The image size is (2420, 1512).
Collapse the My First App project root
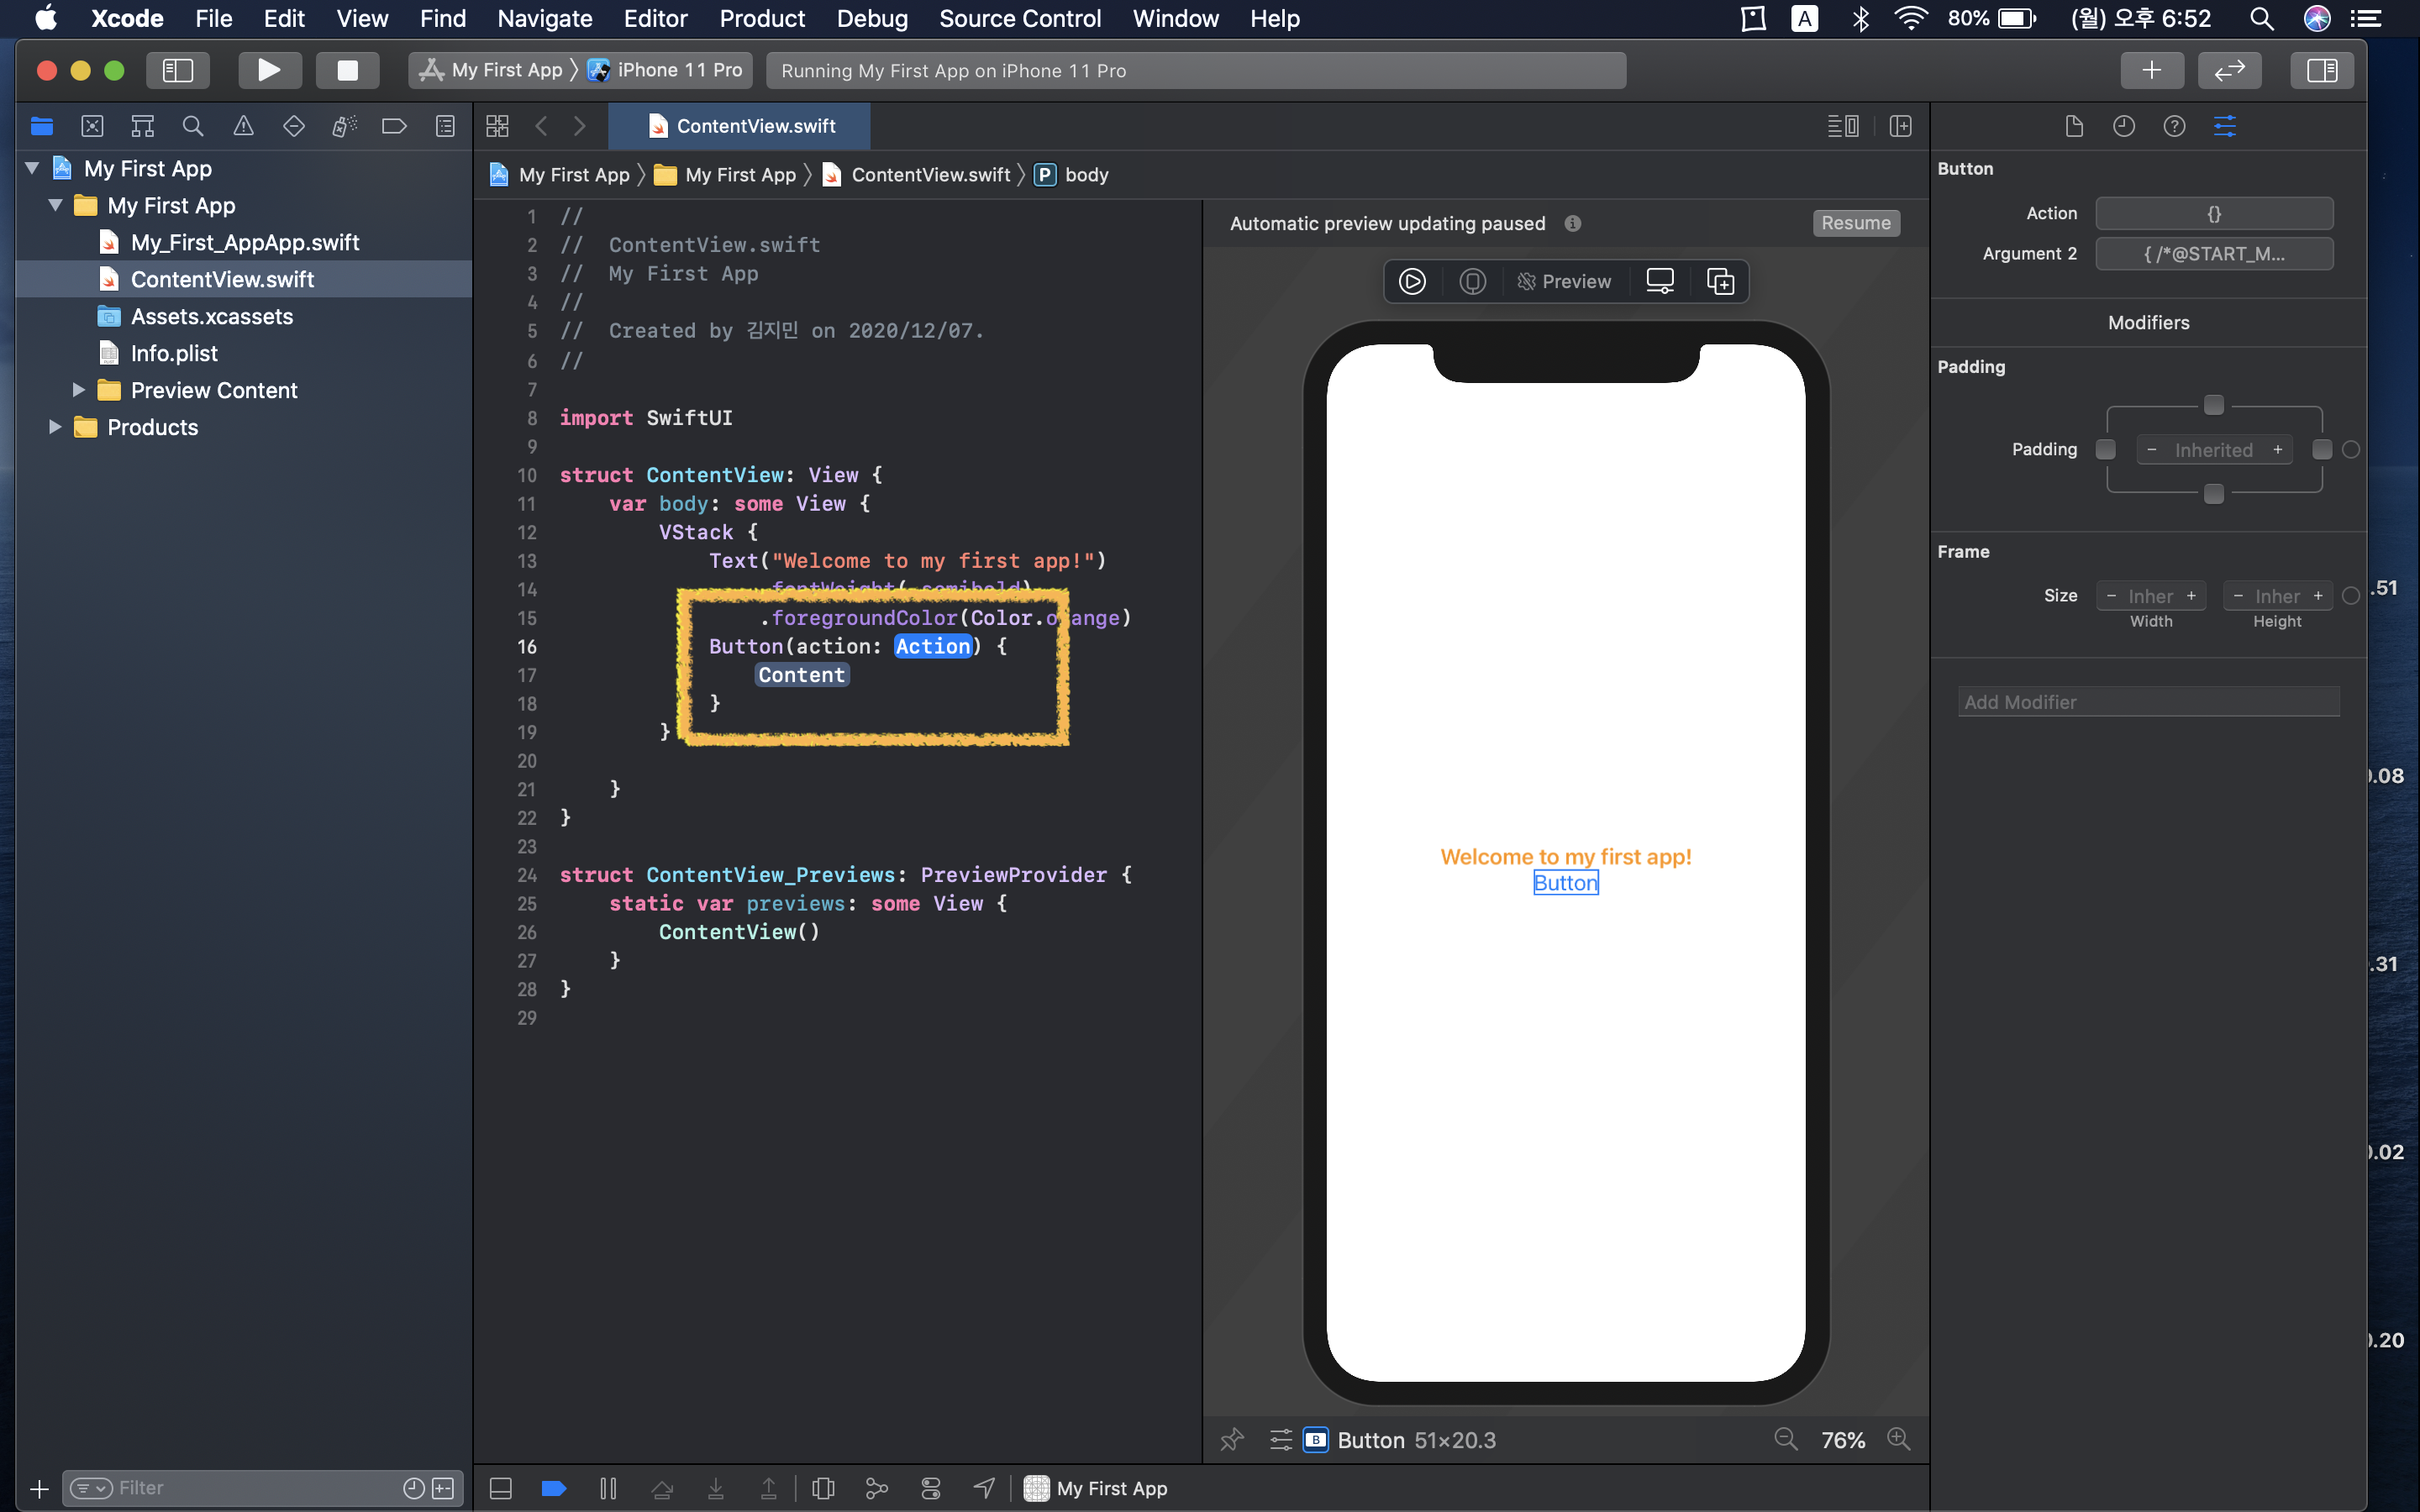click(x=32, y=168)
